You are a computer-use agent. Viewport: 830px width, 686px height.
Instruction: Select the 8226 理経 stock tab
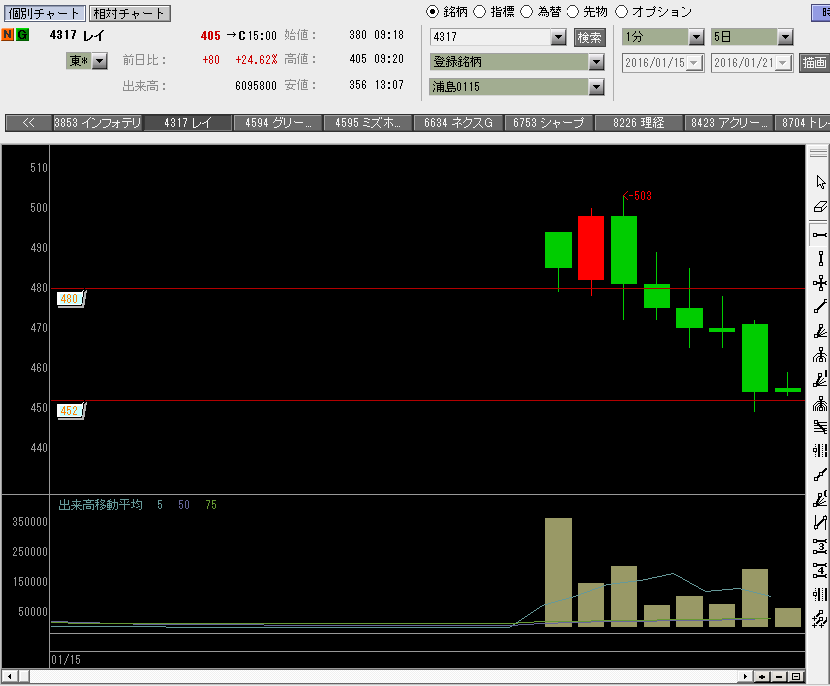638,123
